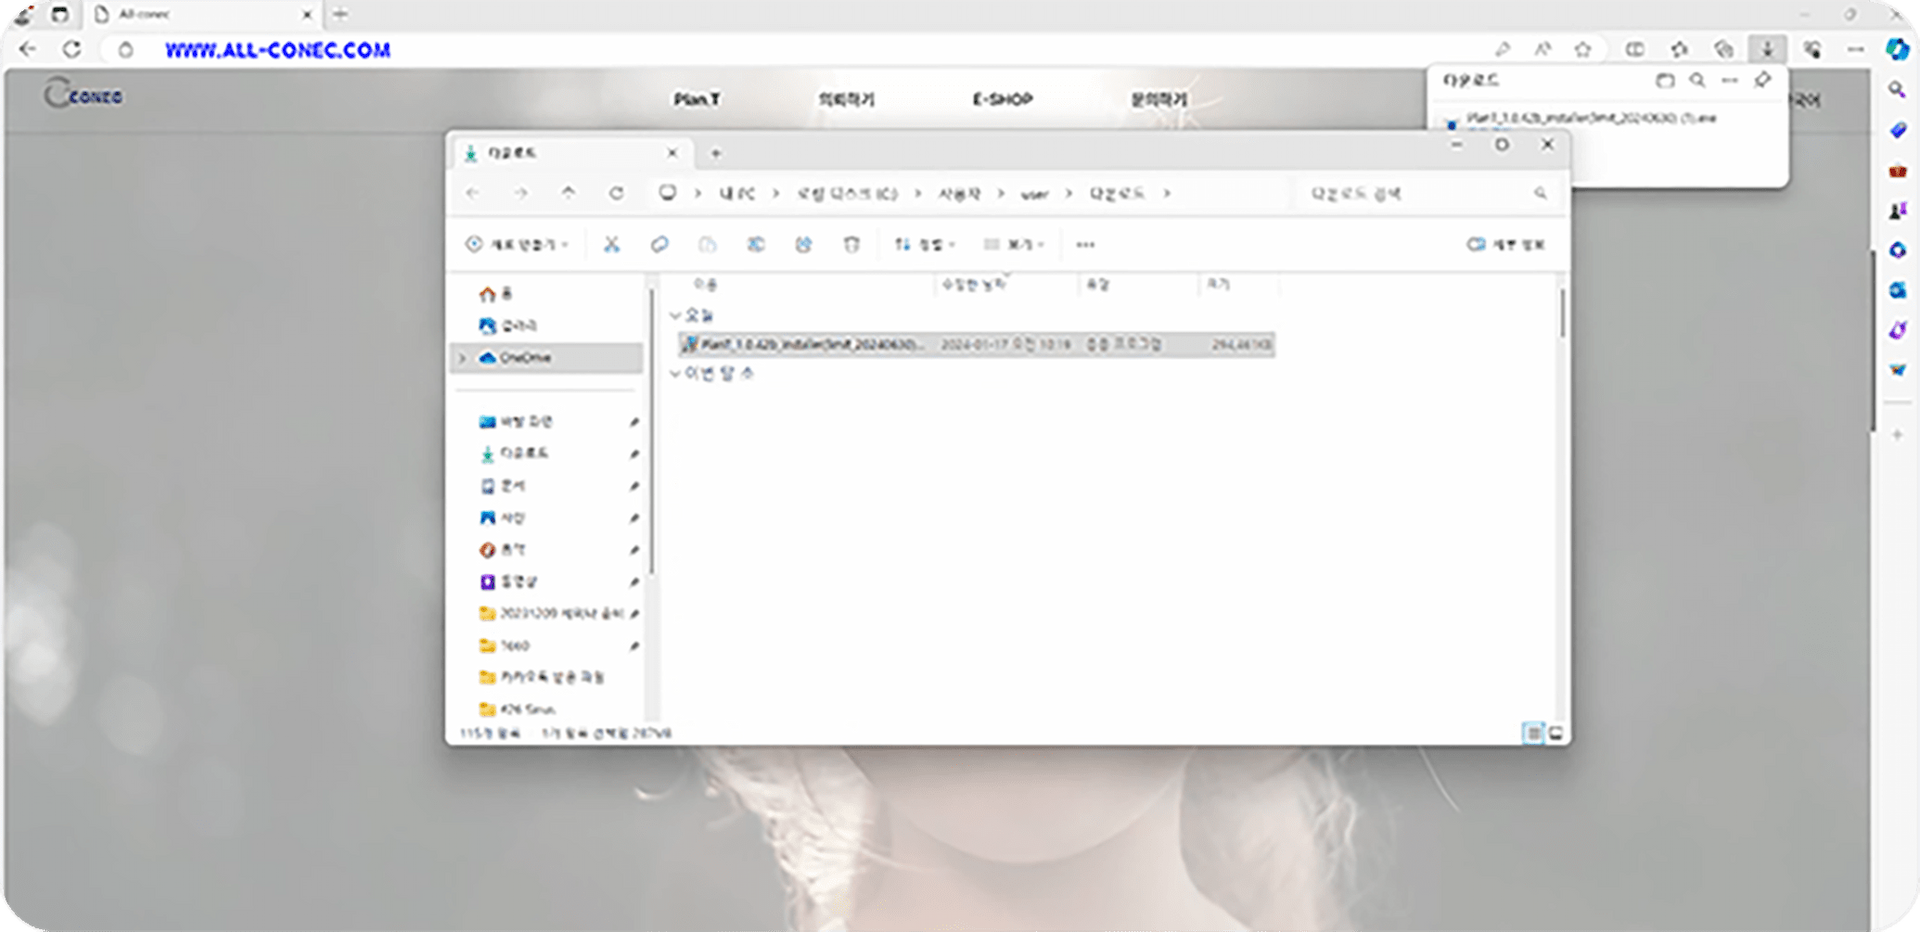Click the Edge sidebar shopping tag icon
Screen dimensions: 1920x932
[x=1896, y=130]
